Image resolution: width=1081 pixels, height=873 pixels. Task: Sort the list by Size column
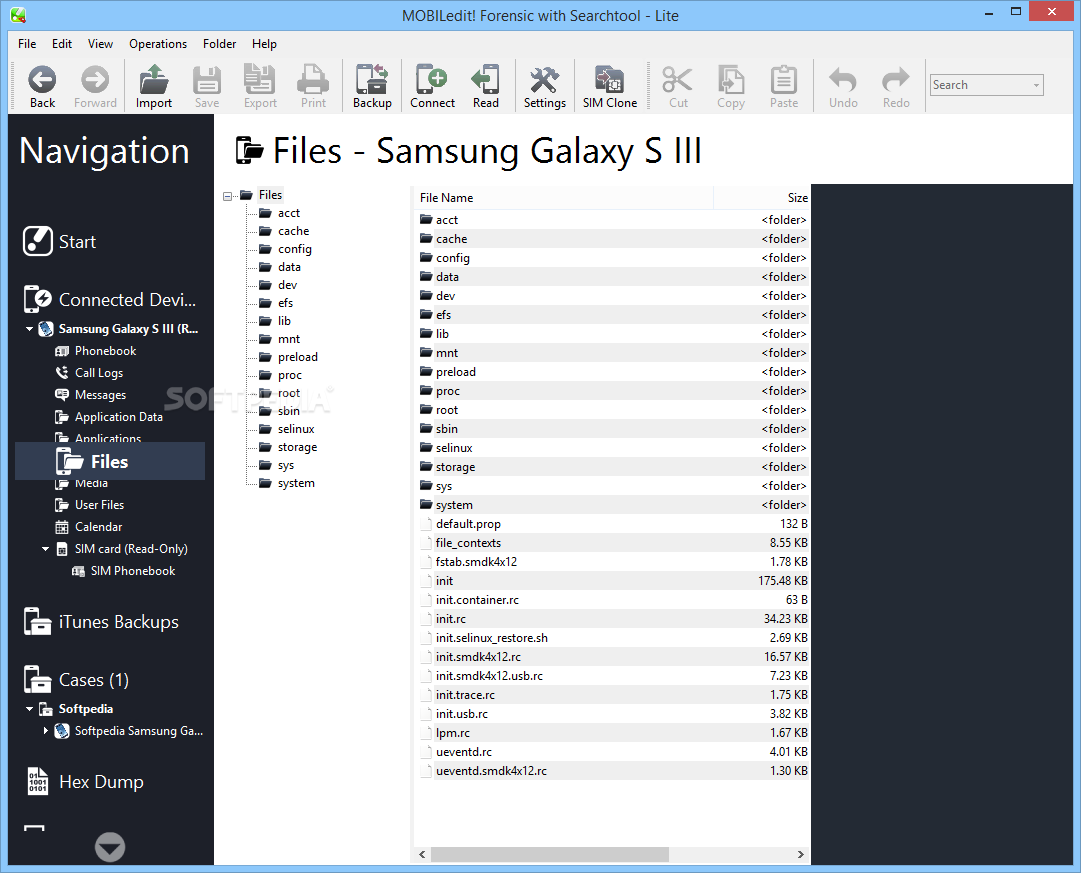coord(762,197)
